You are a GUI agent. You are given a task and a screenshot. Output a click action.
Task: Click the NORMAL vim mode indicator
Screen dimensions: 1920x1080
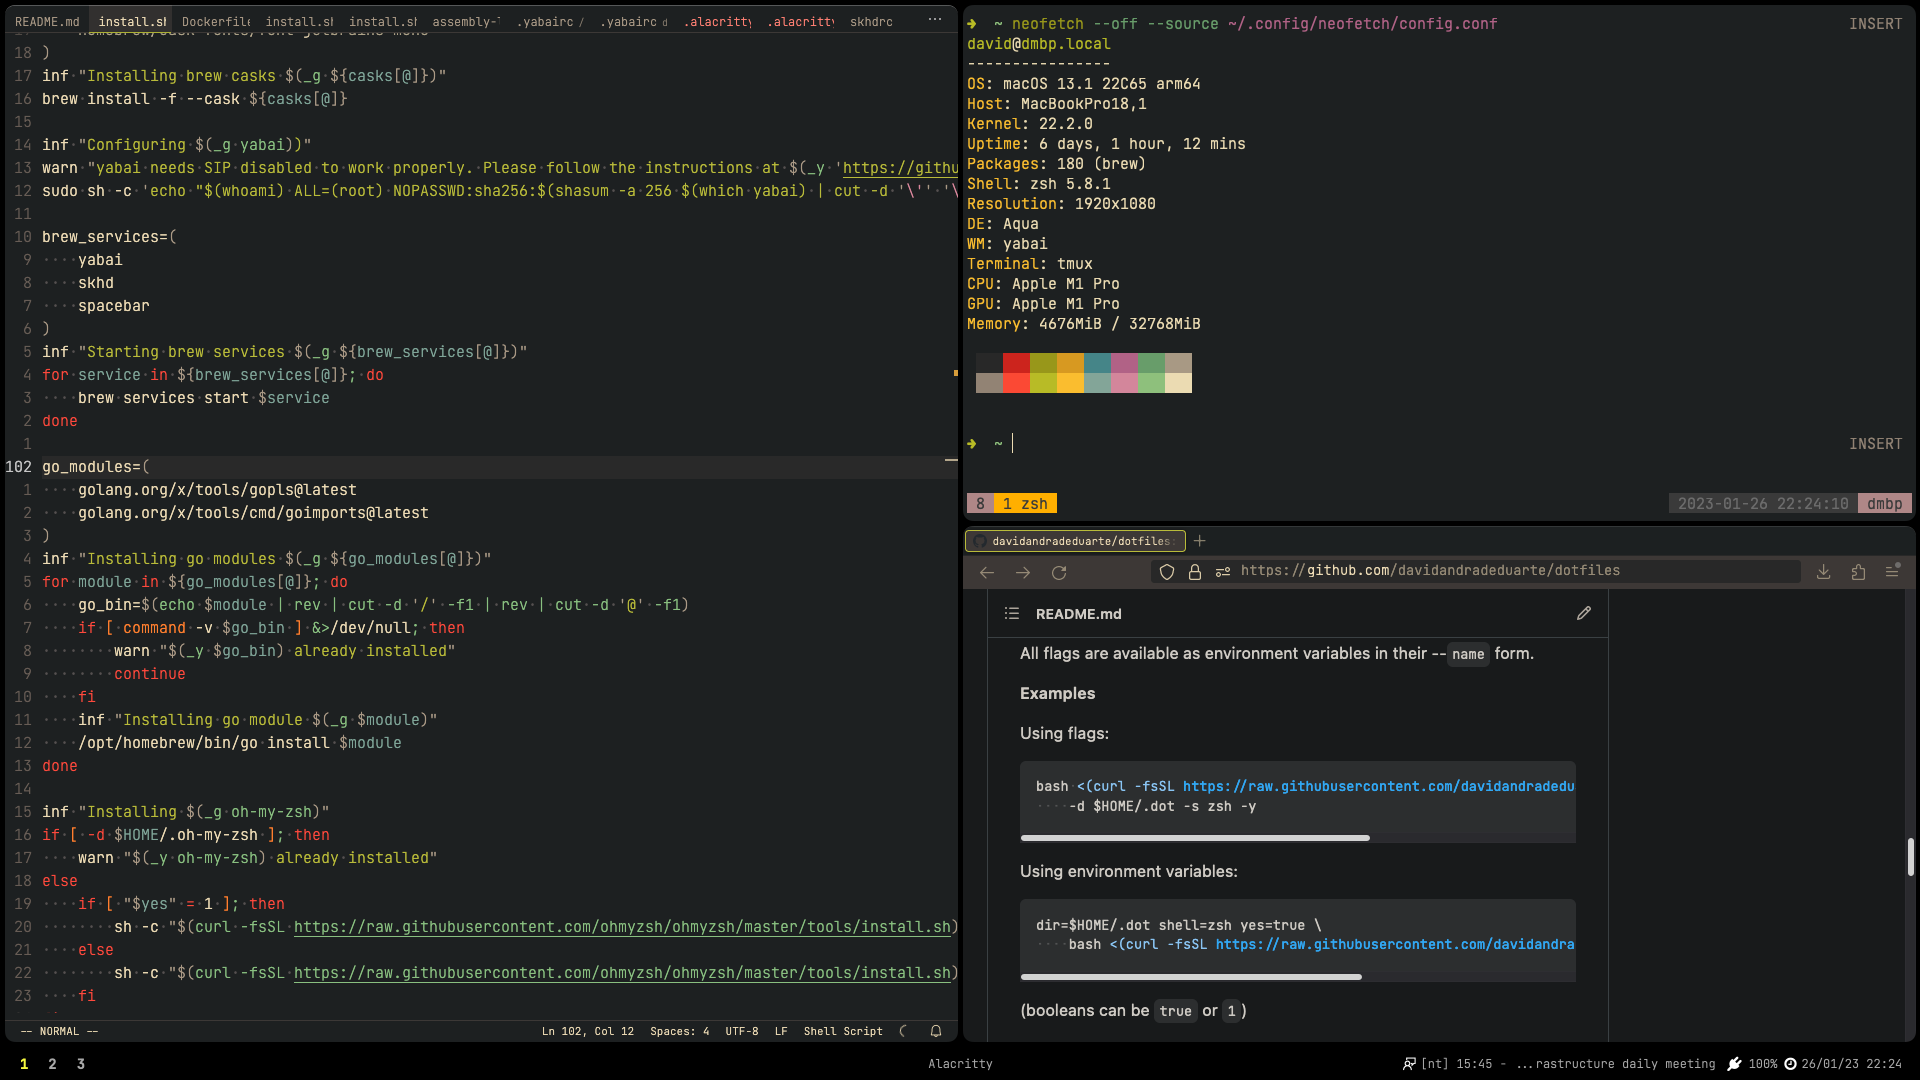60,1031
